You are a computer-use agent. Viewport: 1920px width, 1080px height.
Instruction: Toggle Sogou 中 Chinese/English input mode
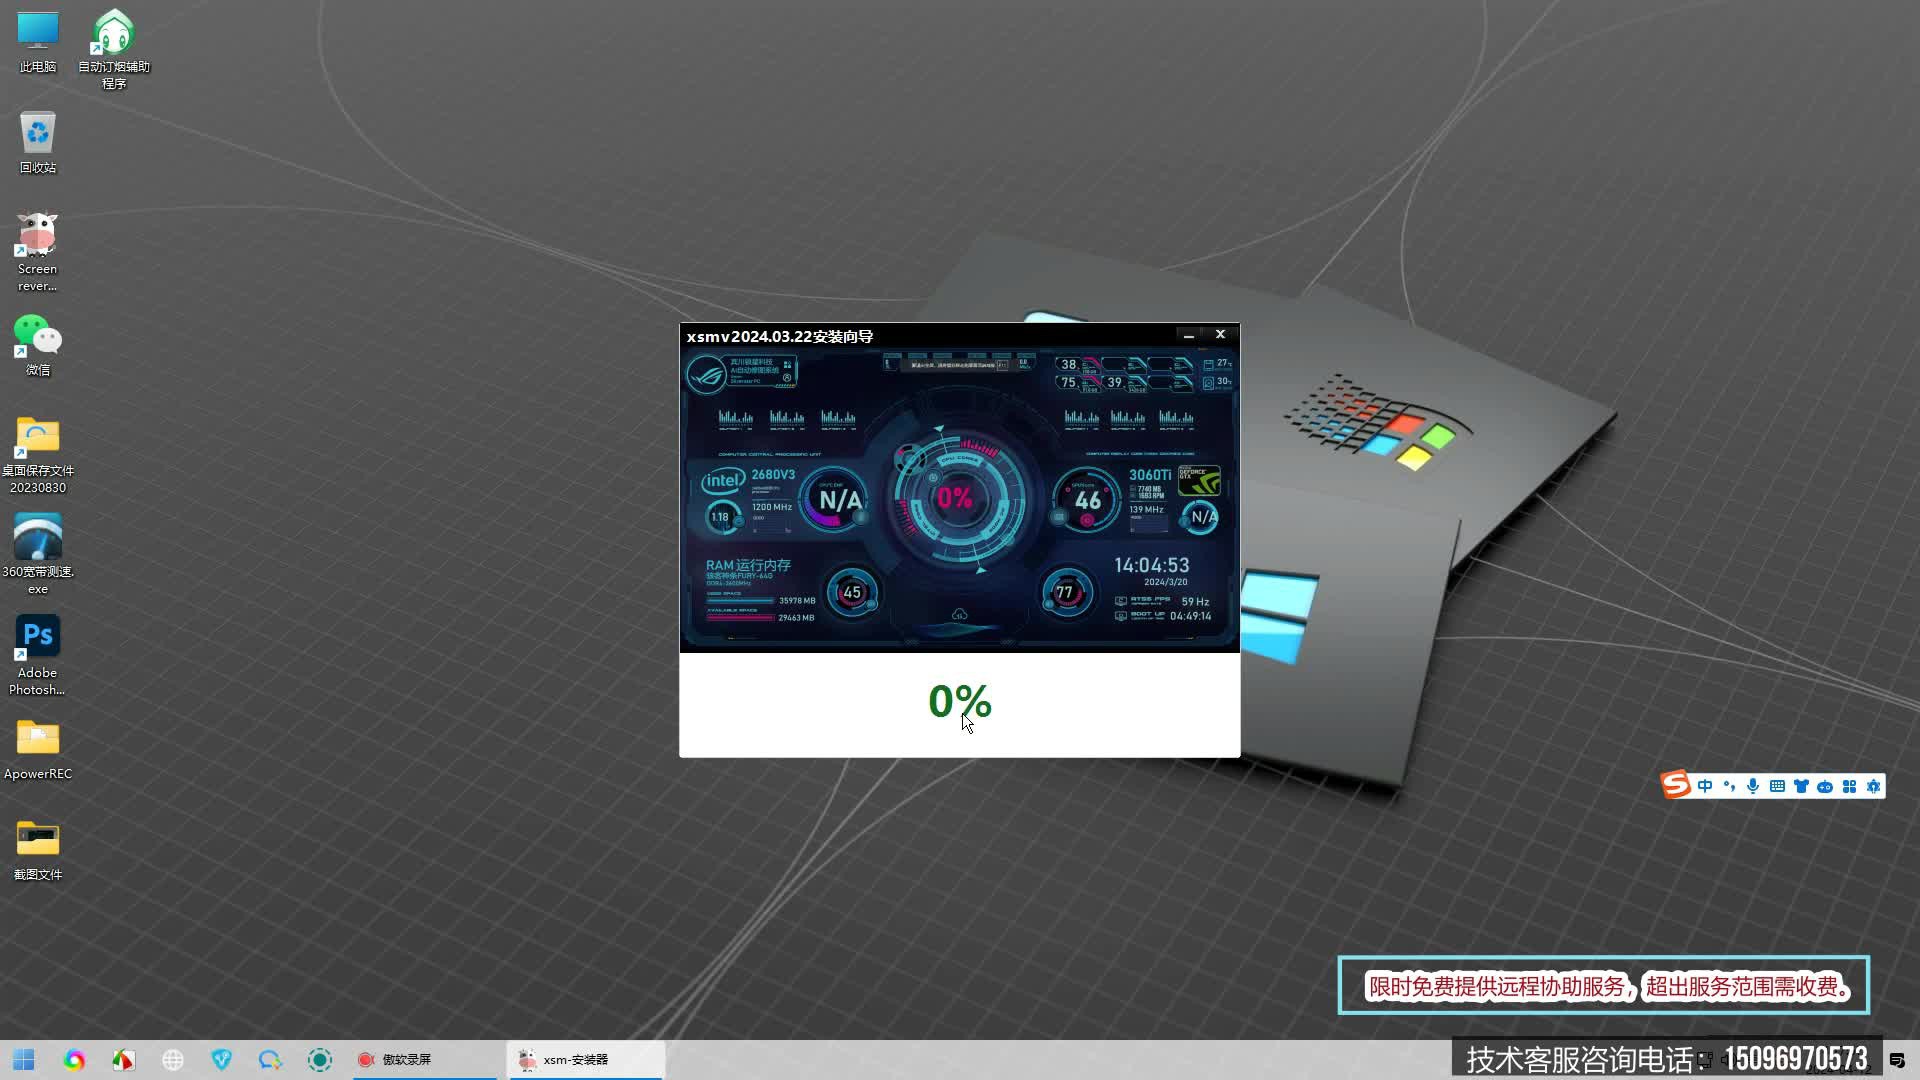coord(1705,786)
